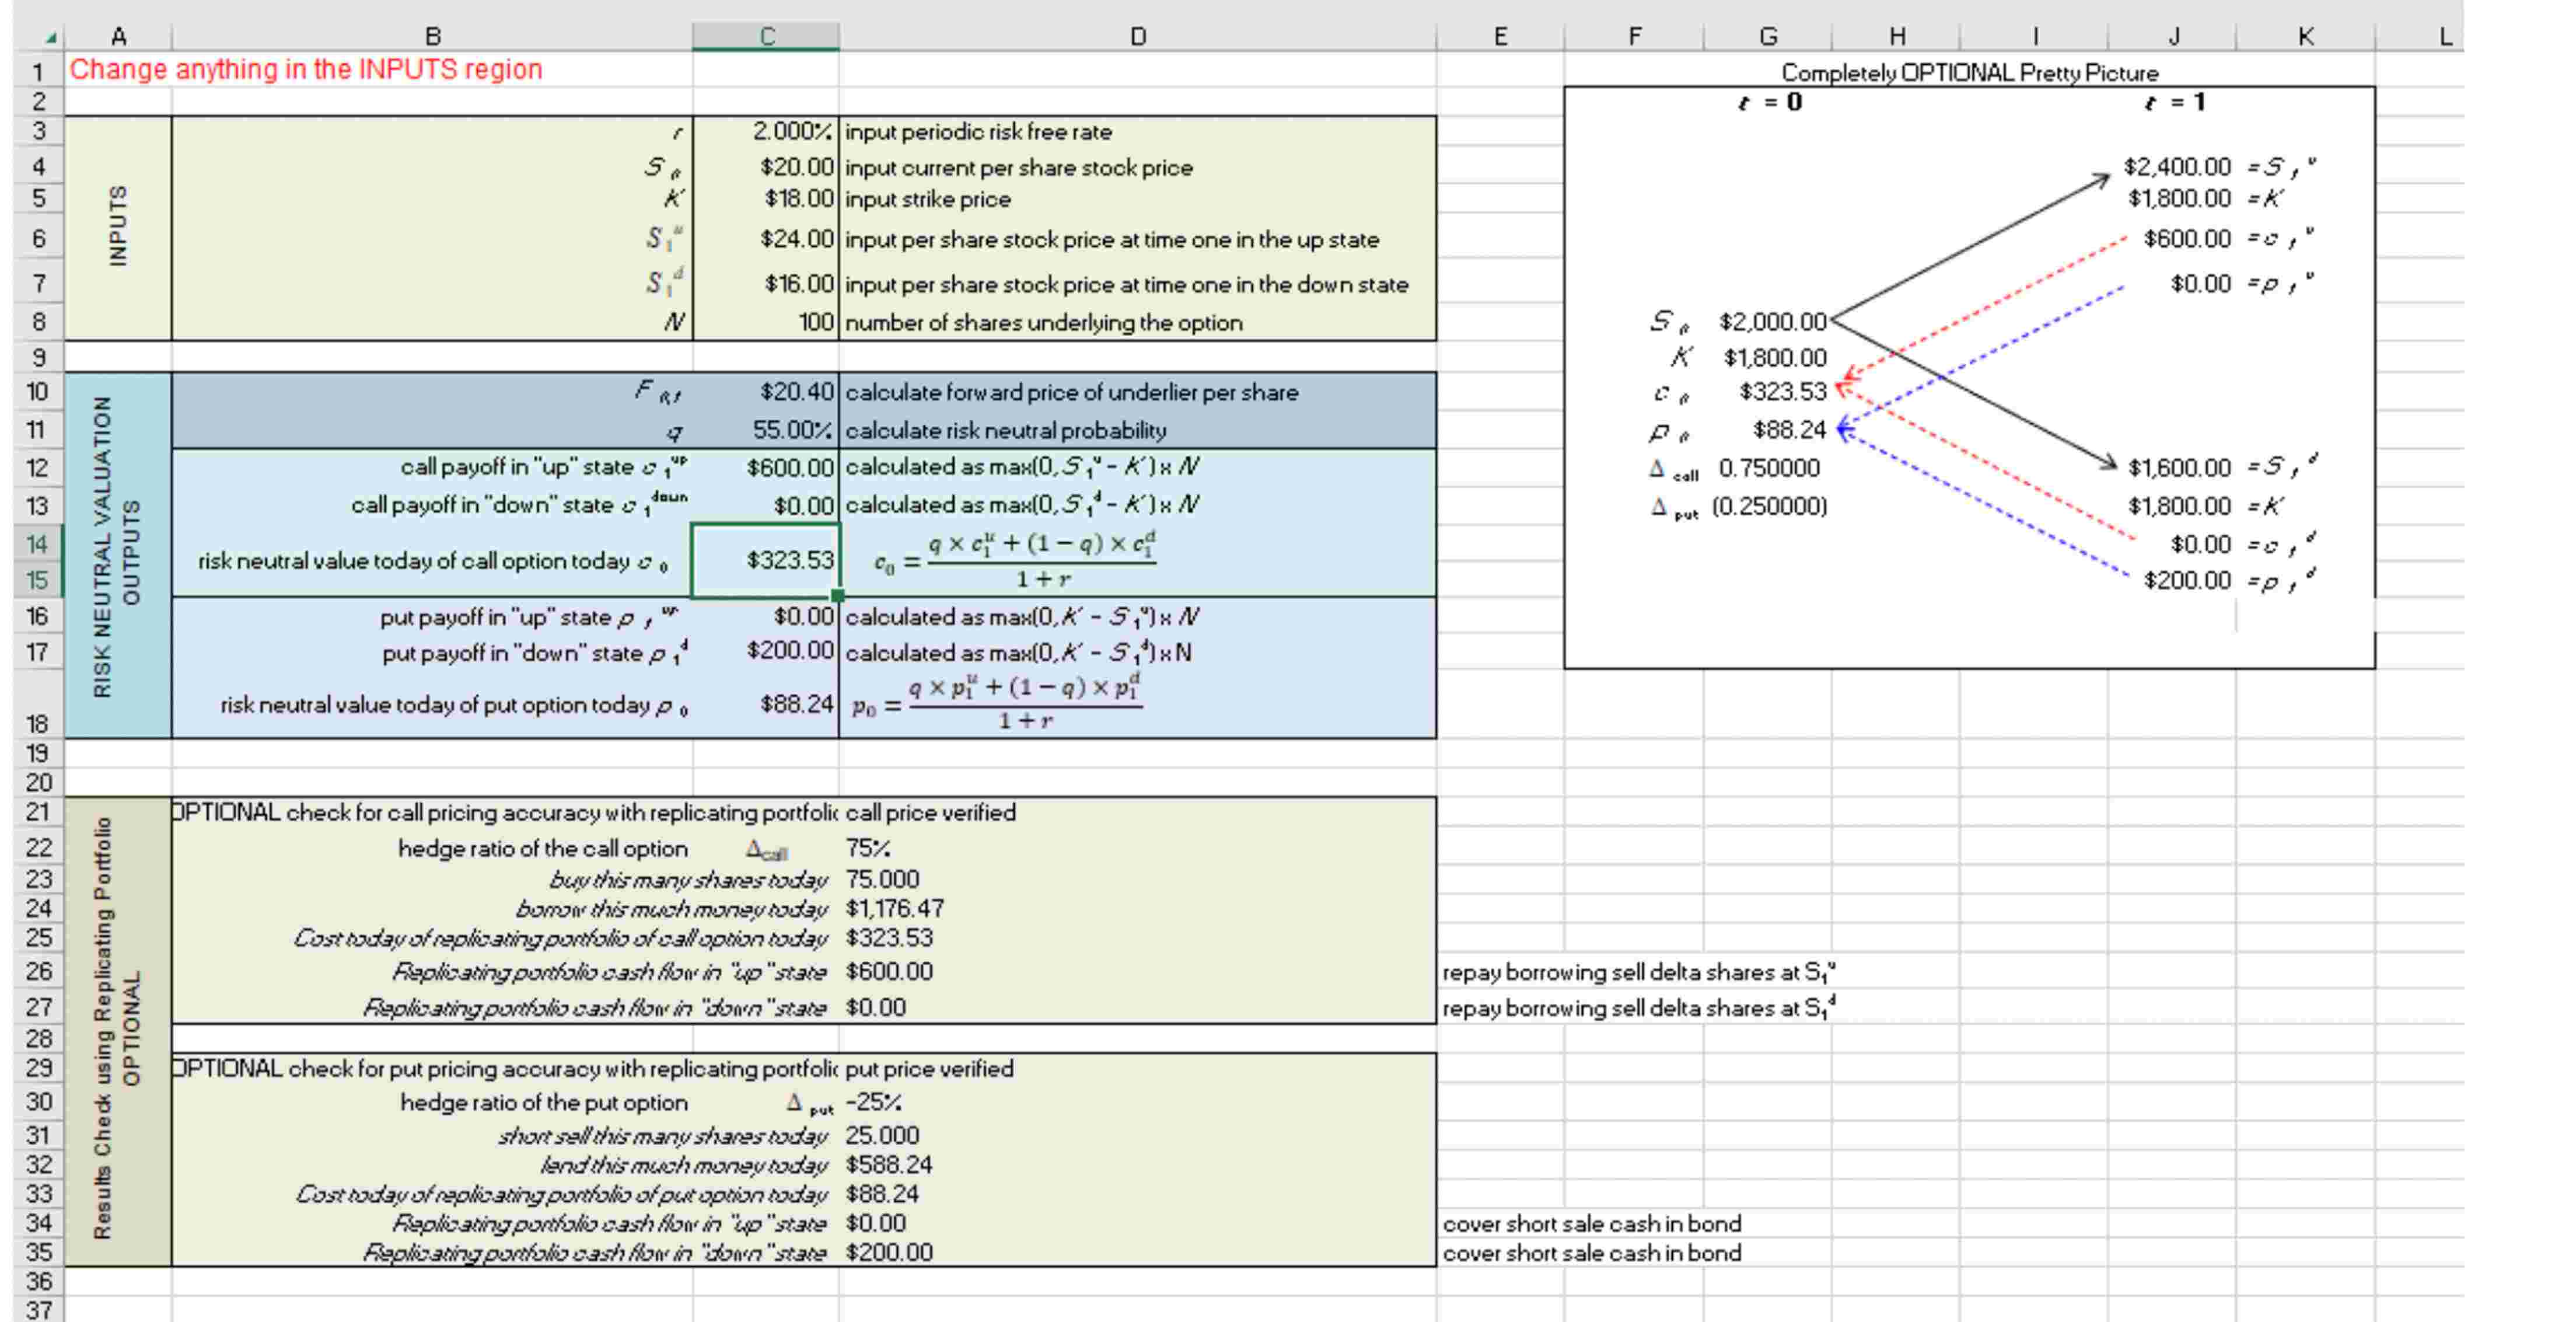Click row 14 header
This screenshot has height=1322, width=2576.
click(37, 543)
